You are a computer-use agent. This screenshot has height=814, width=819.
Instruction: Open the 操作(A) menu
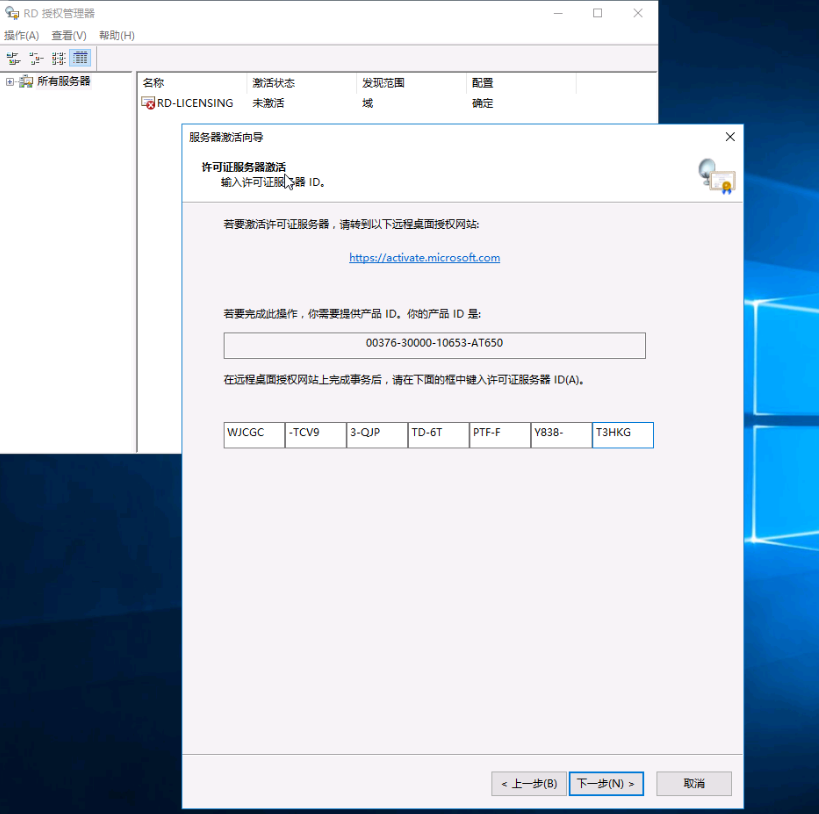[x=21, y=35]
